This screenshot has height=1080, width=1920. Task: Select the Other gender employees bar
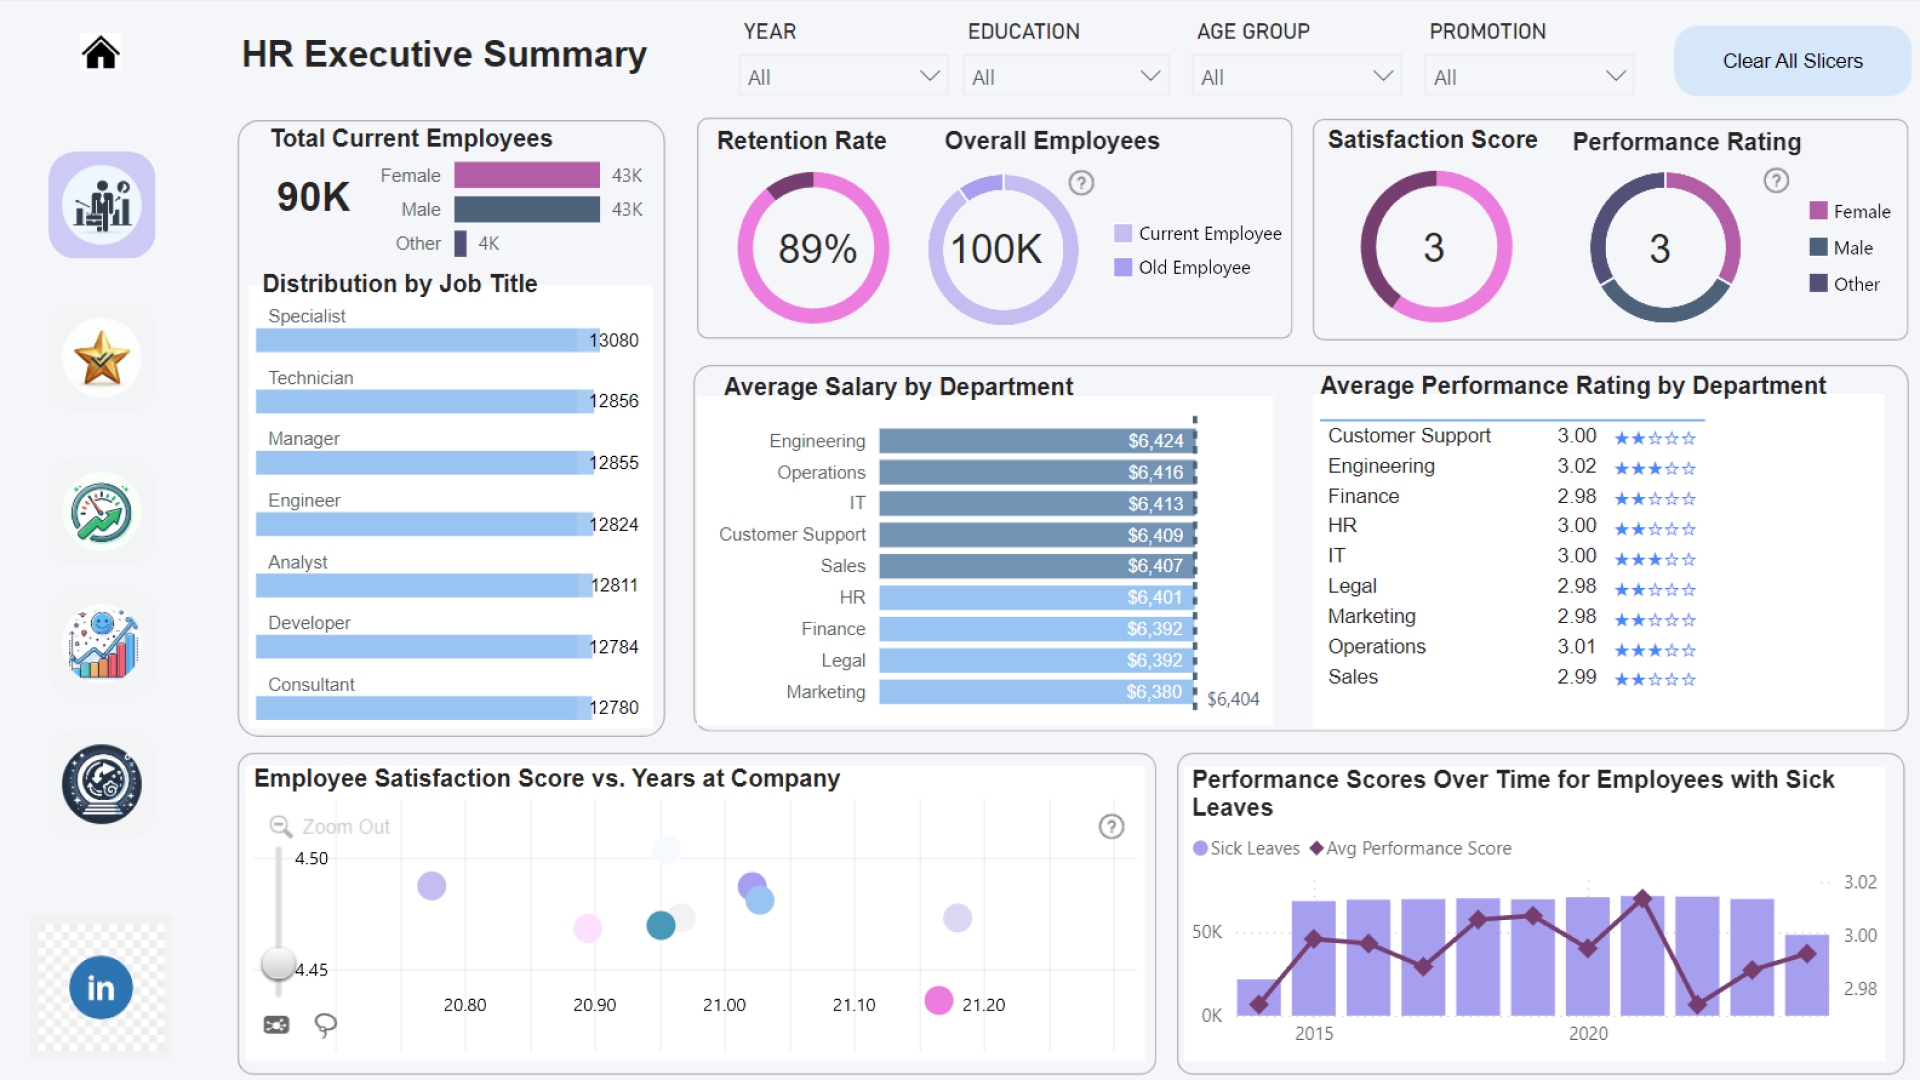coord(461,243)
